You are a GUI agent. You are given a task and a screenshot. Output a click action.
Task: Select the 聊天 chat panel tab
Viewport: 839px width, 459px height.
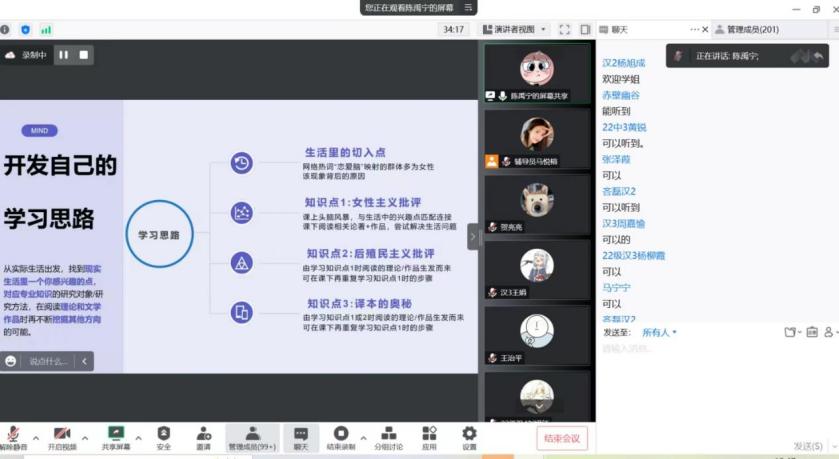[613, 30]
